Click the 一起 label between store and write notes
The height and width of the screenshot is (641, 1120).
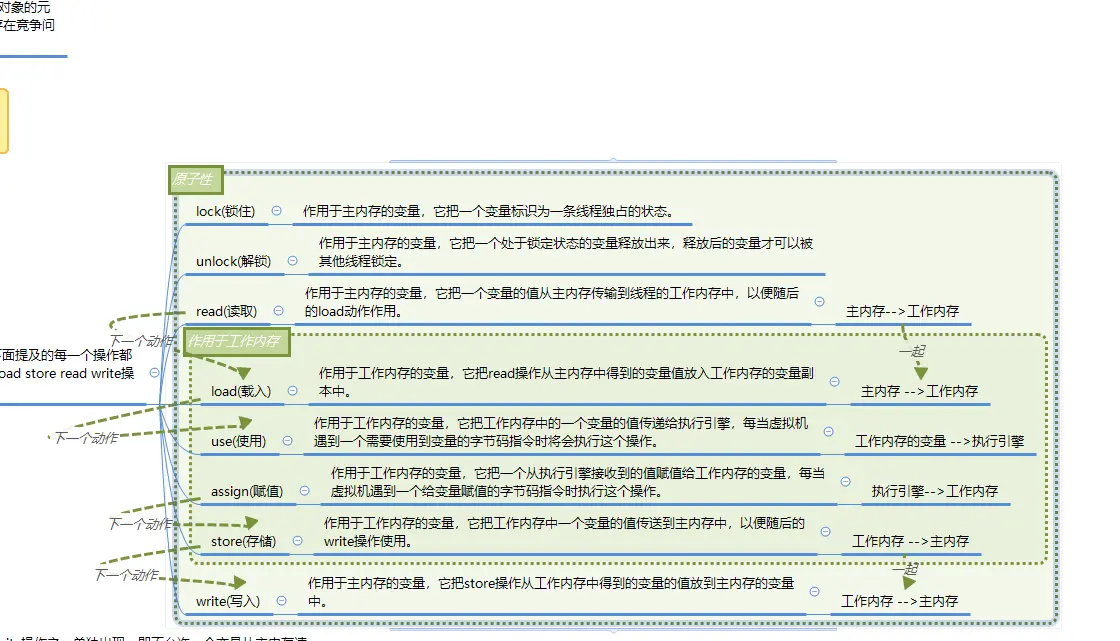point(905,570)
